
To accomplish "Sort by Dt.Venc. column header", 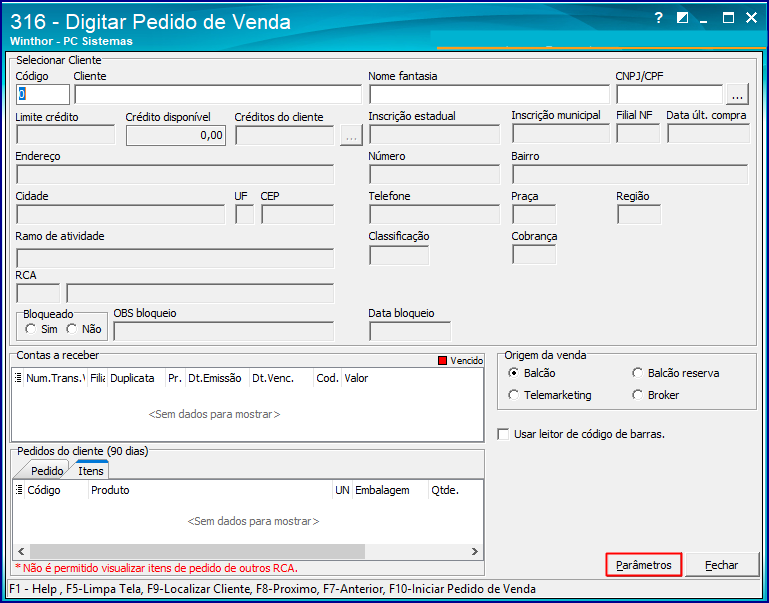I will (x=281, y=378).
